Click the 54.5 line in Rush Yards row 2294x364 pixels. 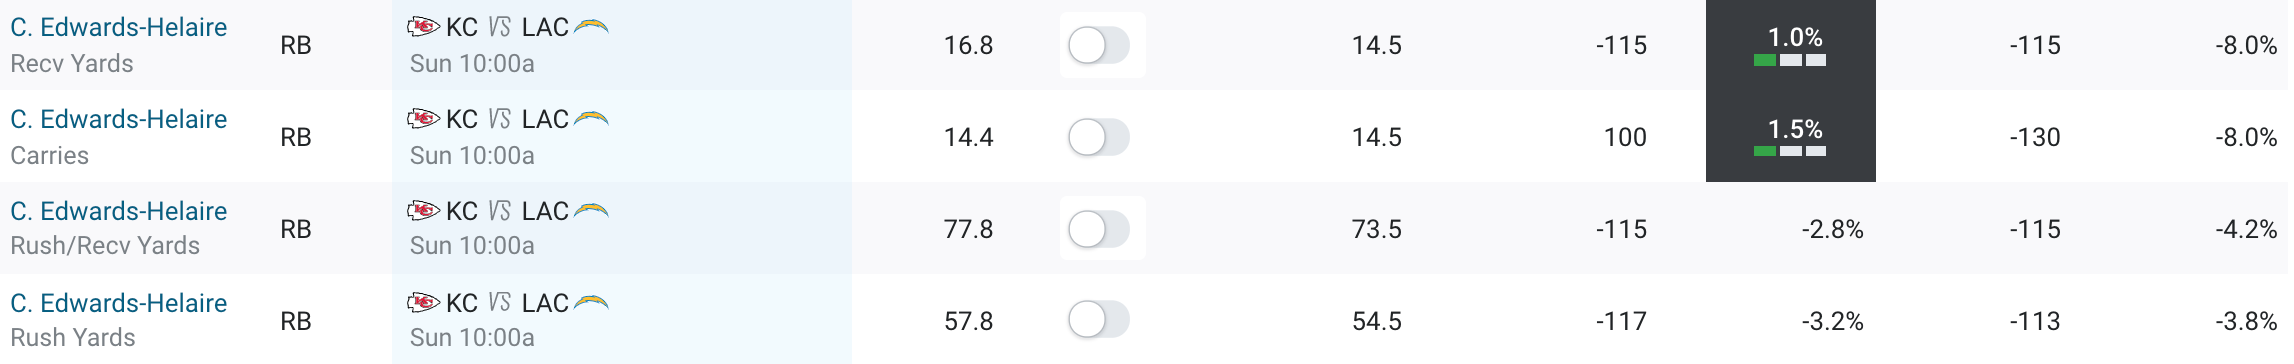(x=1377, y=321)
